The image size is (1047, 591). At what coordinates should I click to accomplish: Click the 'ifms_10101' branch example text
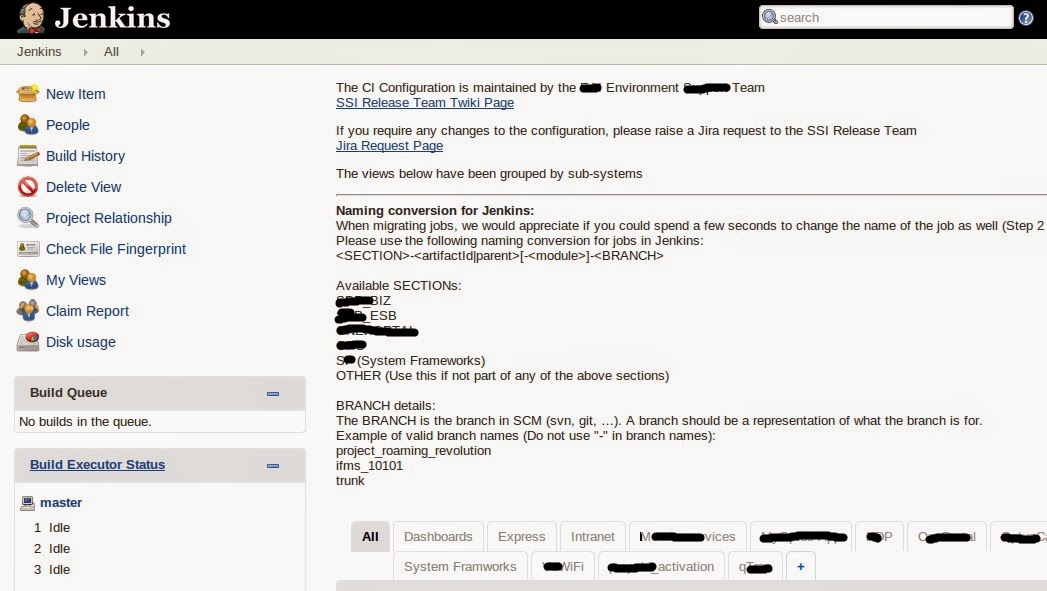(x=369, y=466)
